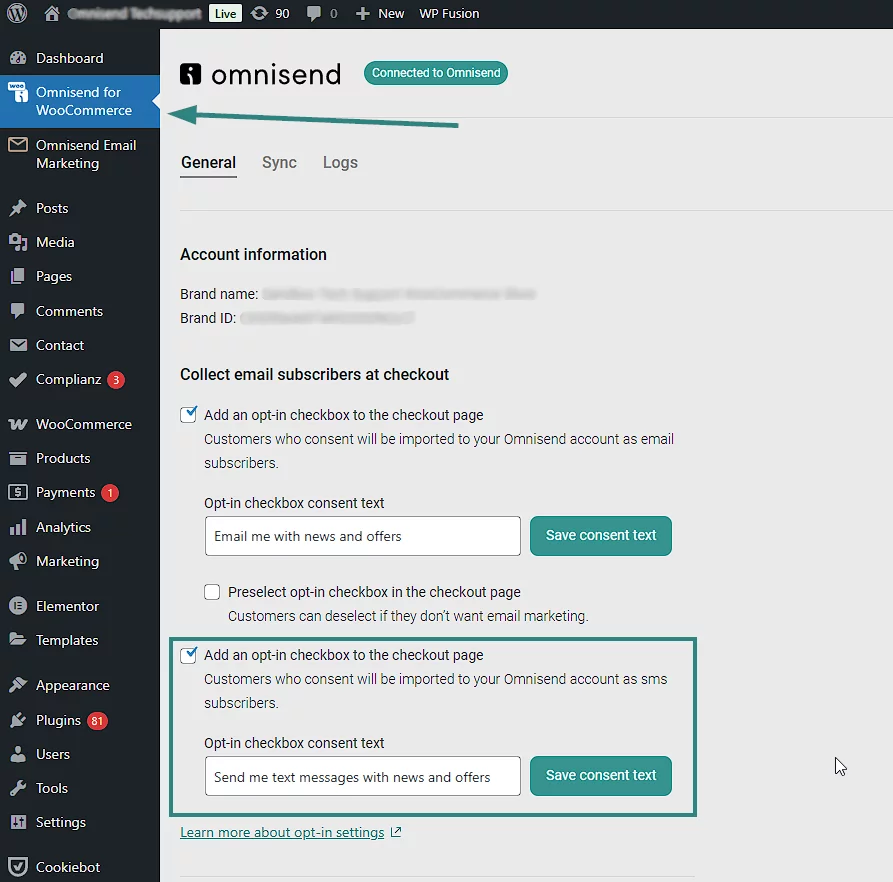
Task: Click the Payments dollar icon
Action: (18, 492)
